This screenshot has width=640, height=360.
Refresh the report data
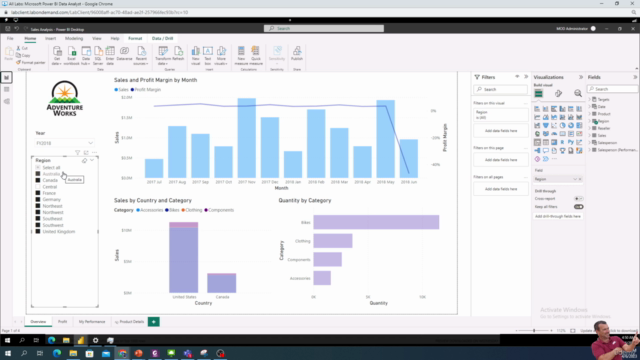178,54
